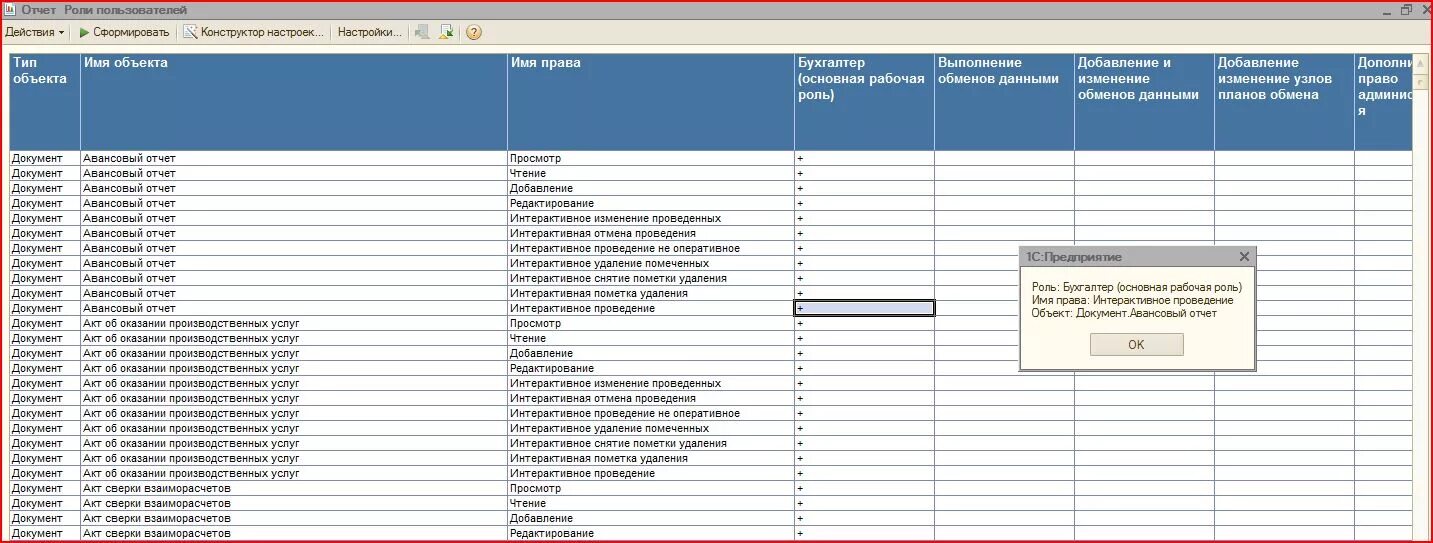The width and height of the screenshot is (1433, 543).
Task: Select Просмотр cell for Авансовый отчет
Action: pos(651,158)
